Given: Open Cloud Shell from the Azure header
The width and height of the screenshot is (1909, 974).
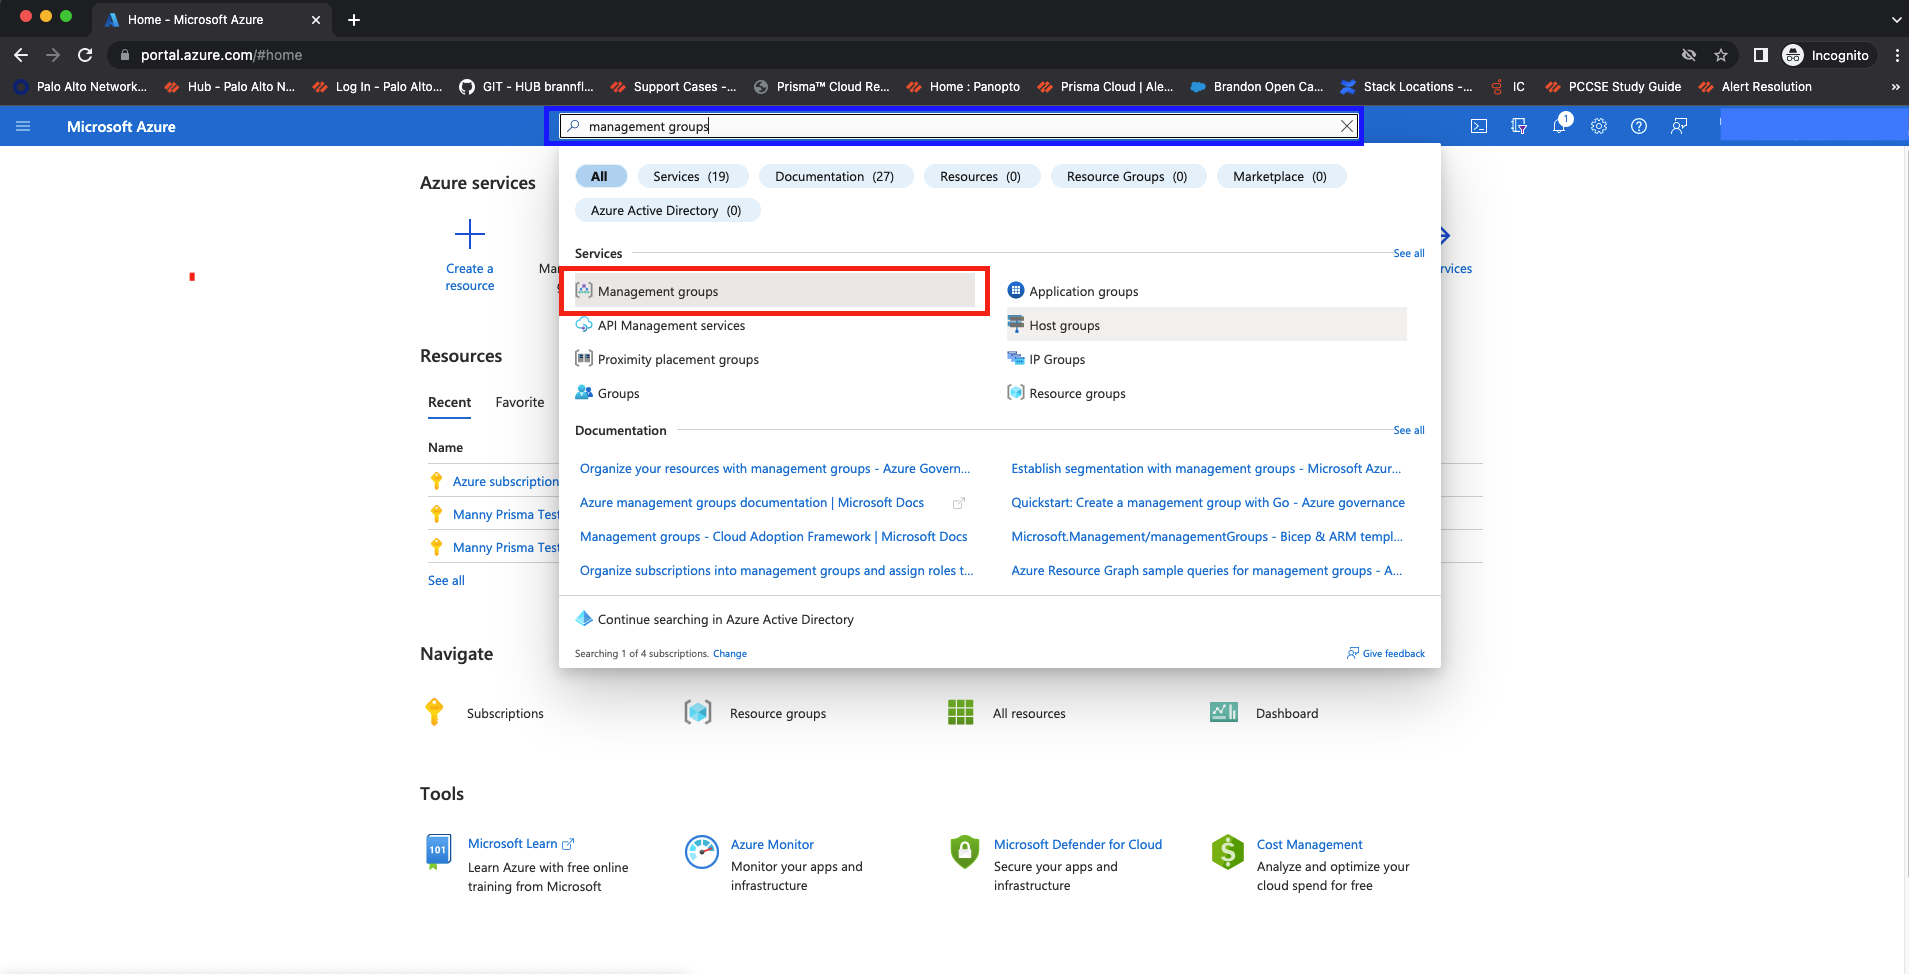Looking at the screenshot, I should 1478,126.
